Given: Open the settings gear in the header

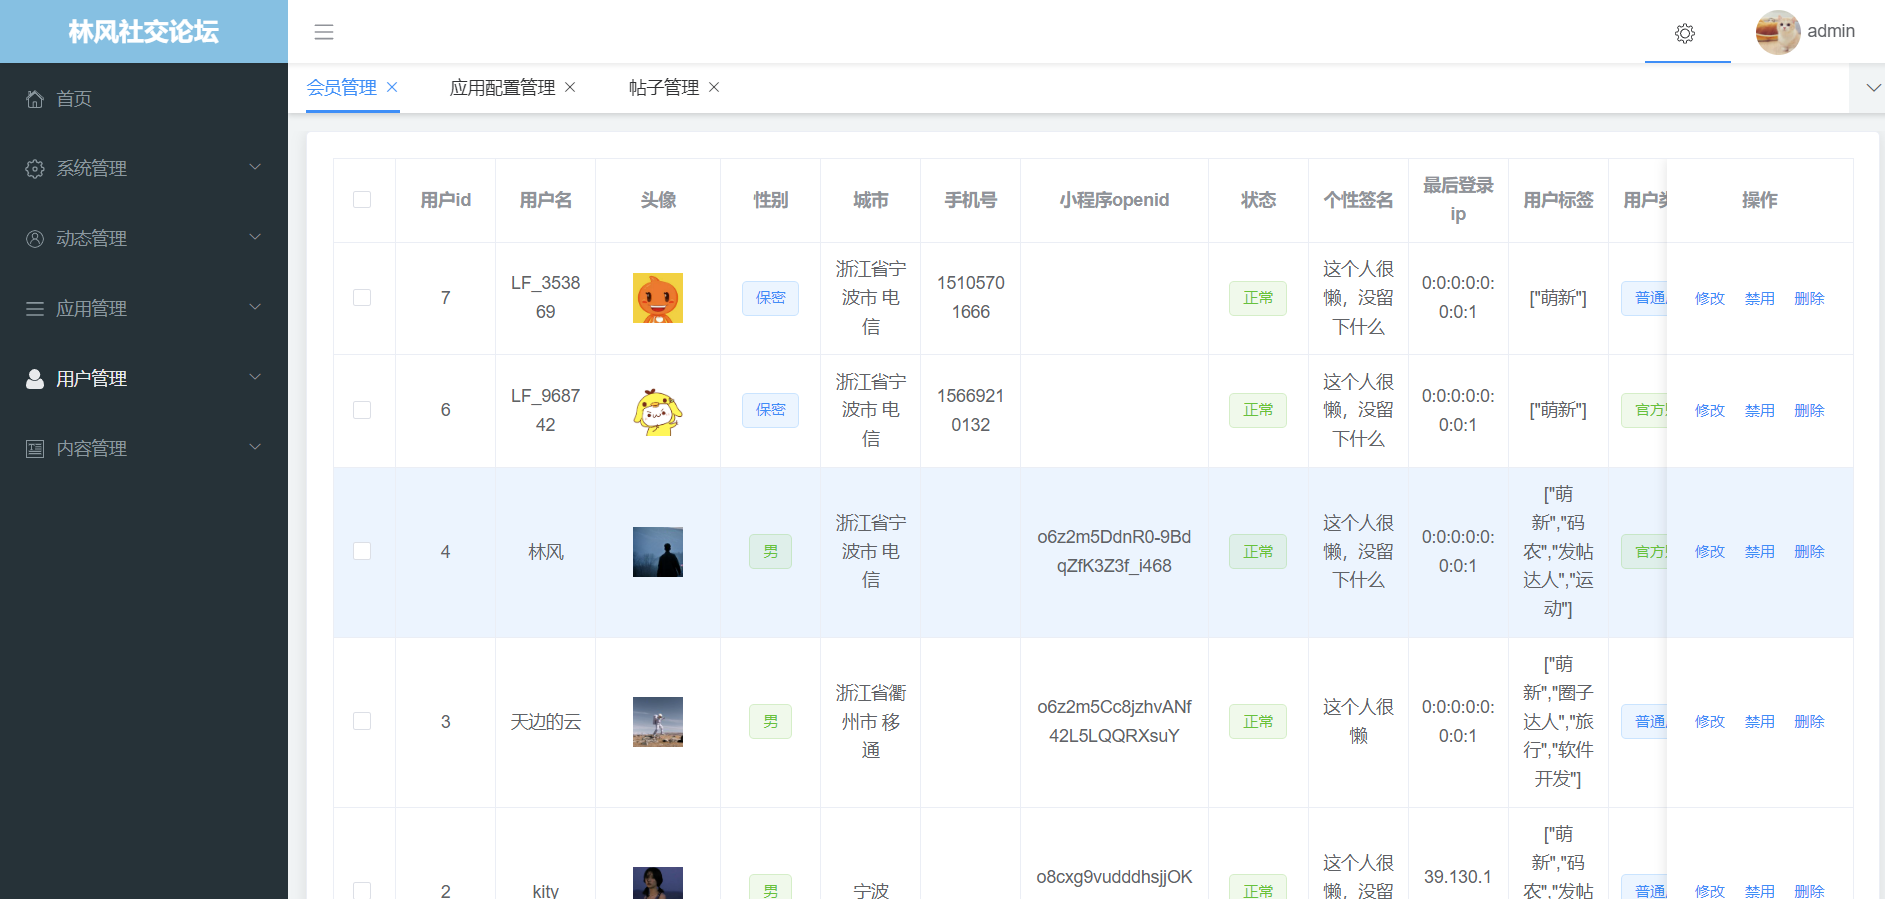Looking at the screenshot, I should pos(1685,33).
